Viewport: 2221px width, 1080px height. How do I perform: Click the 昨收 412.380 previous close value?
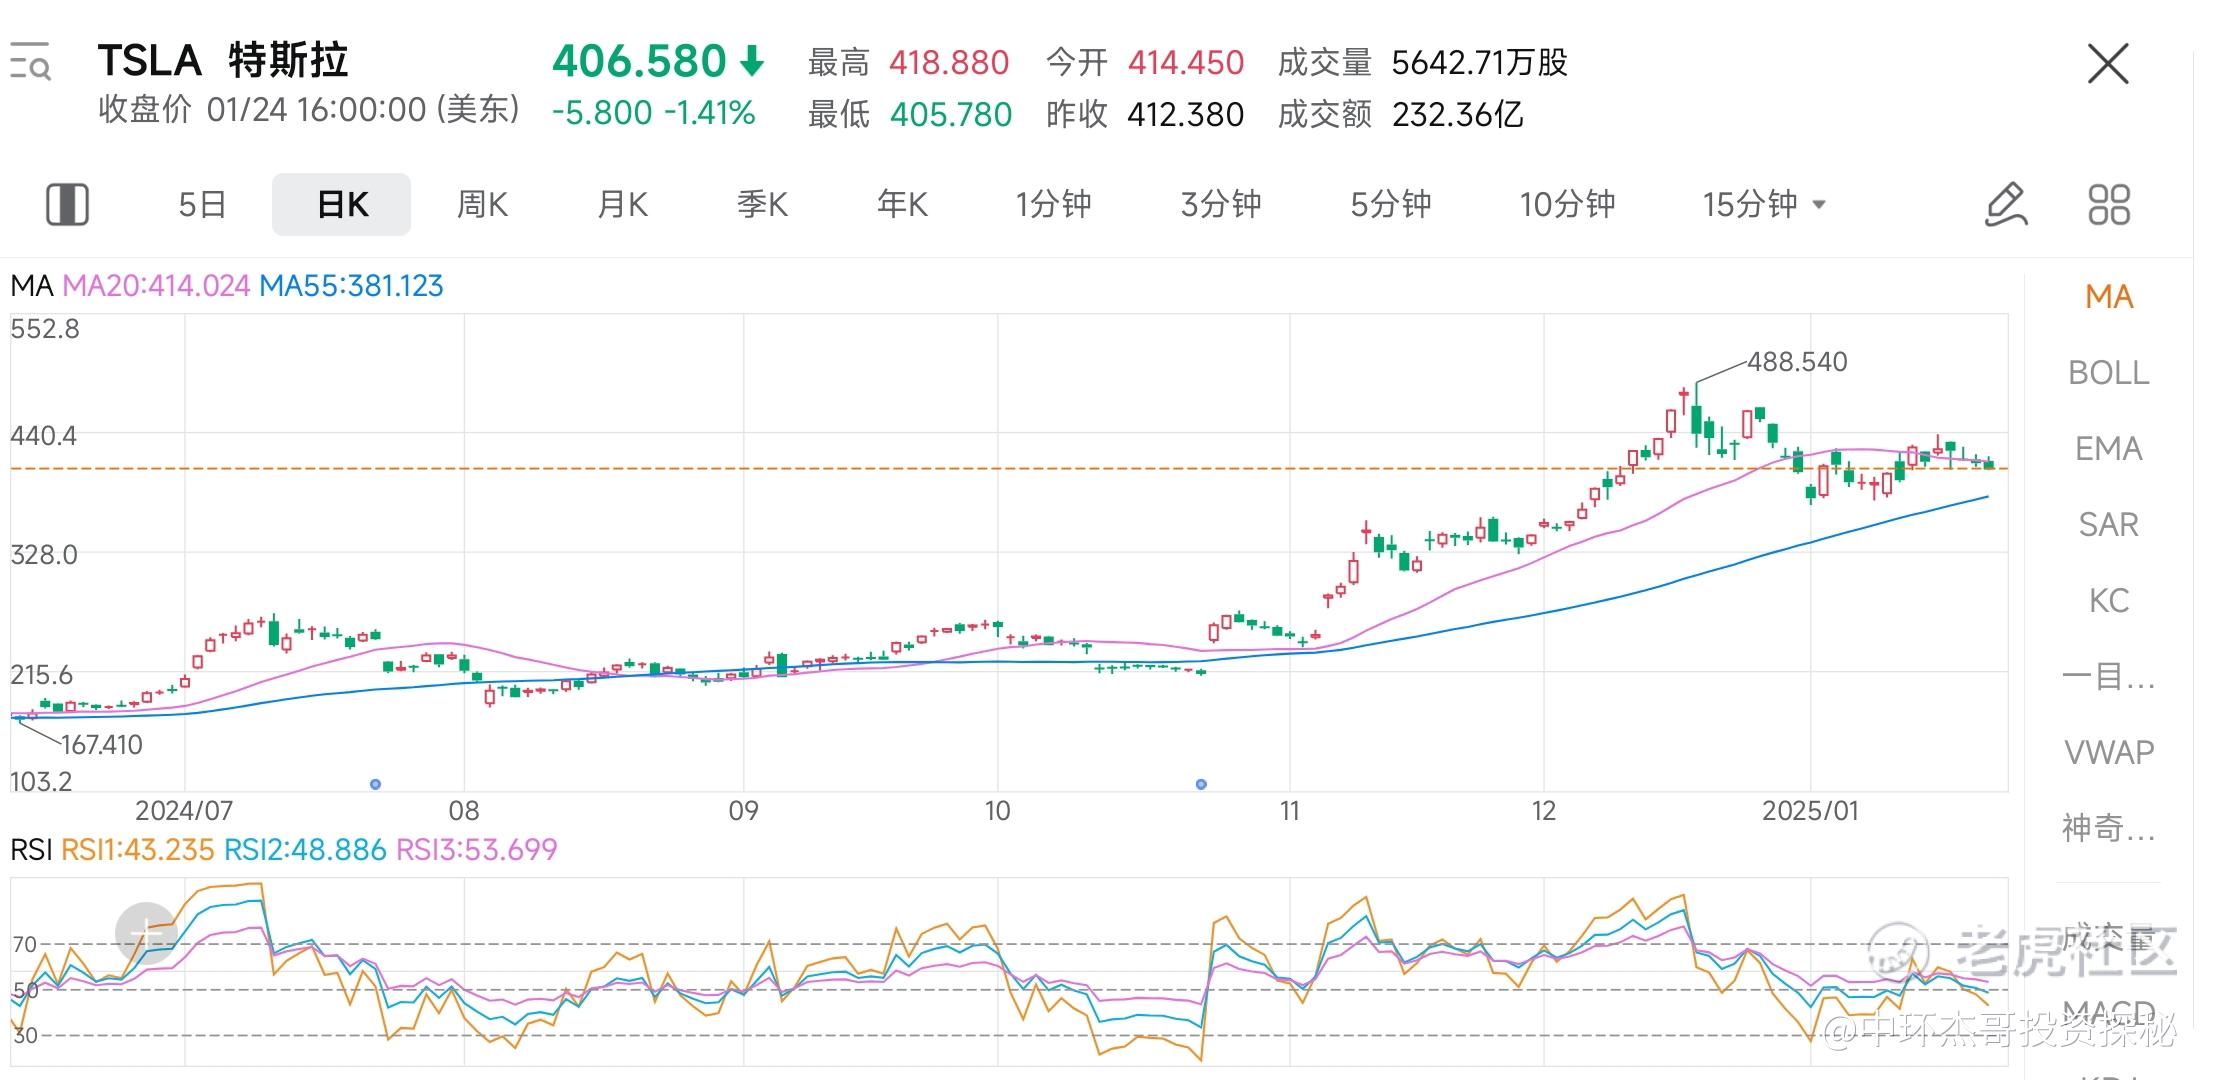tap(1145, 115)
